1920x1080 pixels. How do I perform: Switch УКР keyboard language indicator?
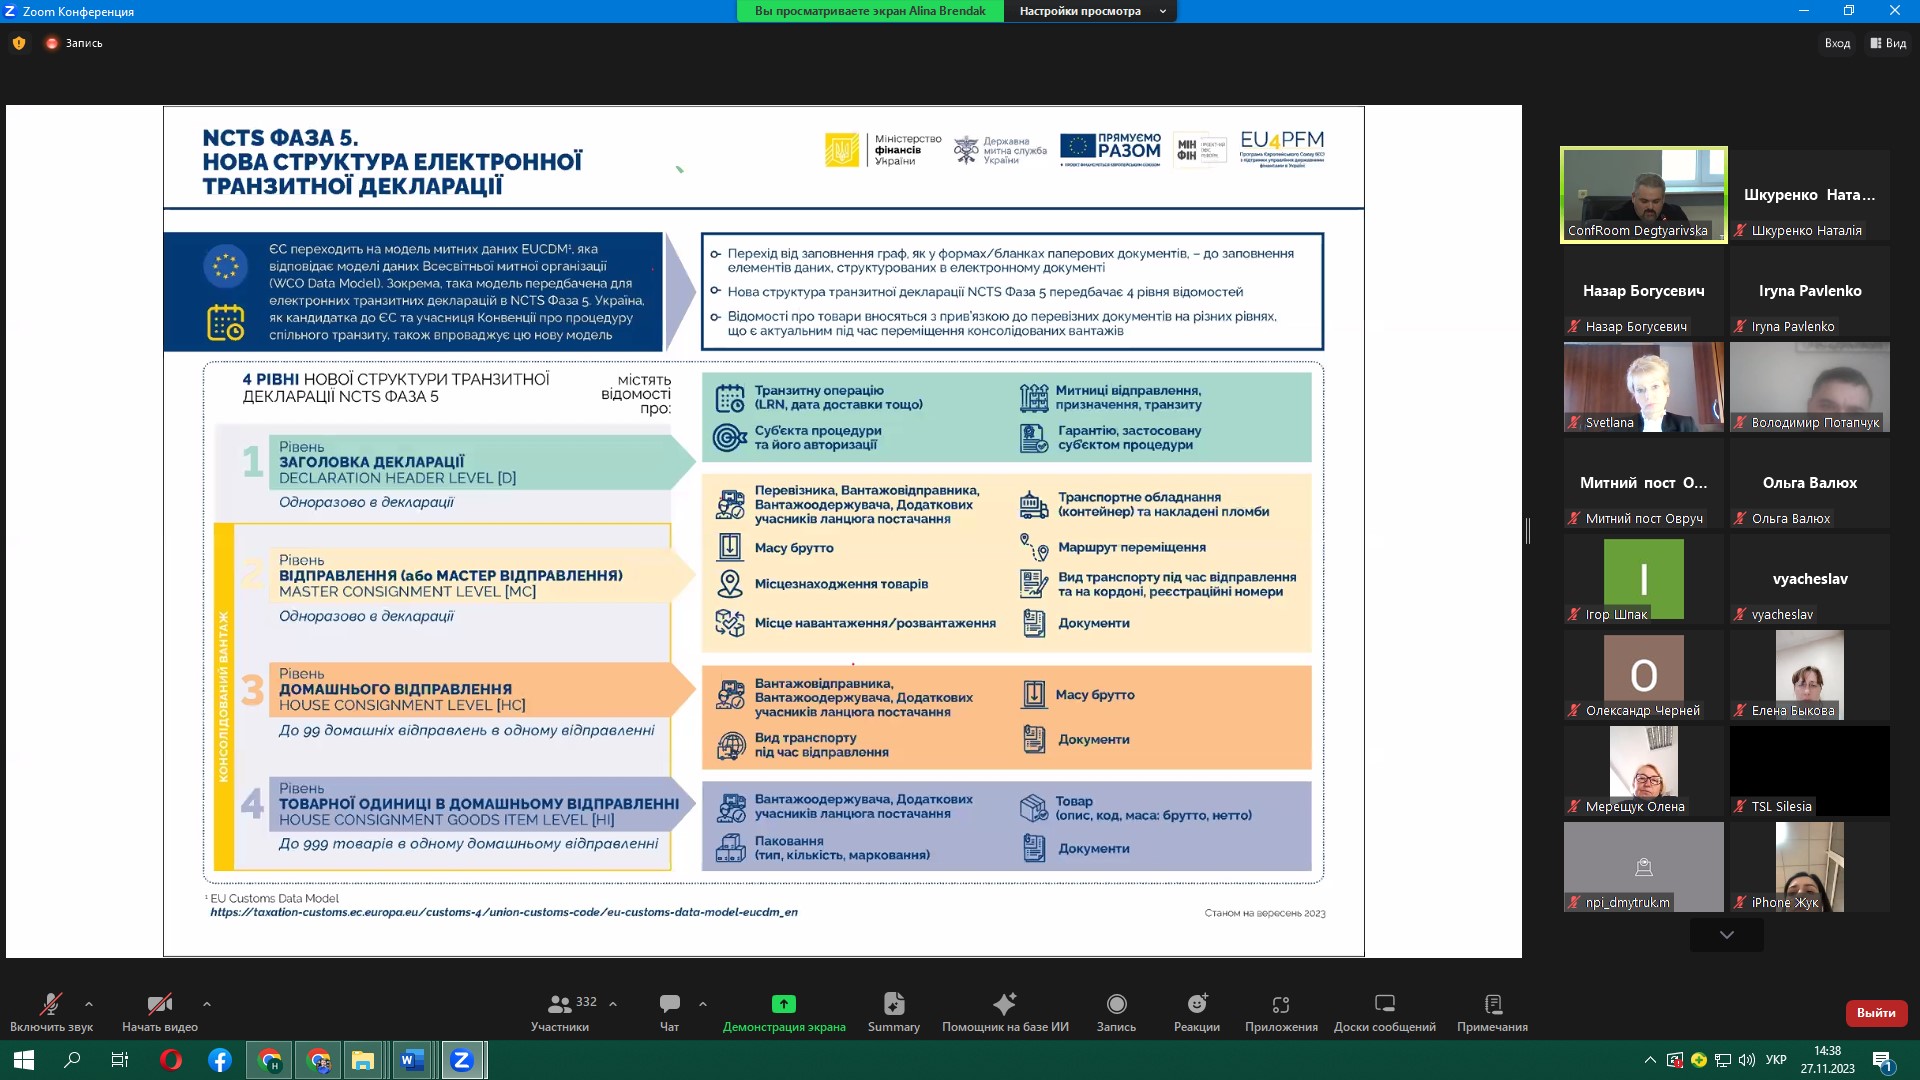tap(1776, 1060)
